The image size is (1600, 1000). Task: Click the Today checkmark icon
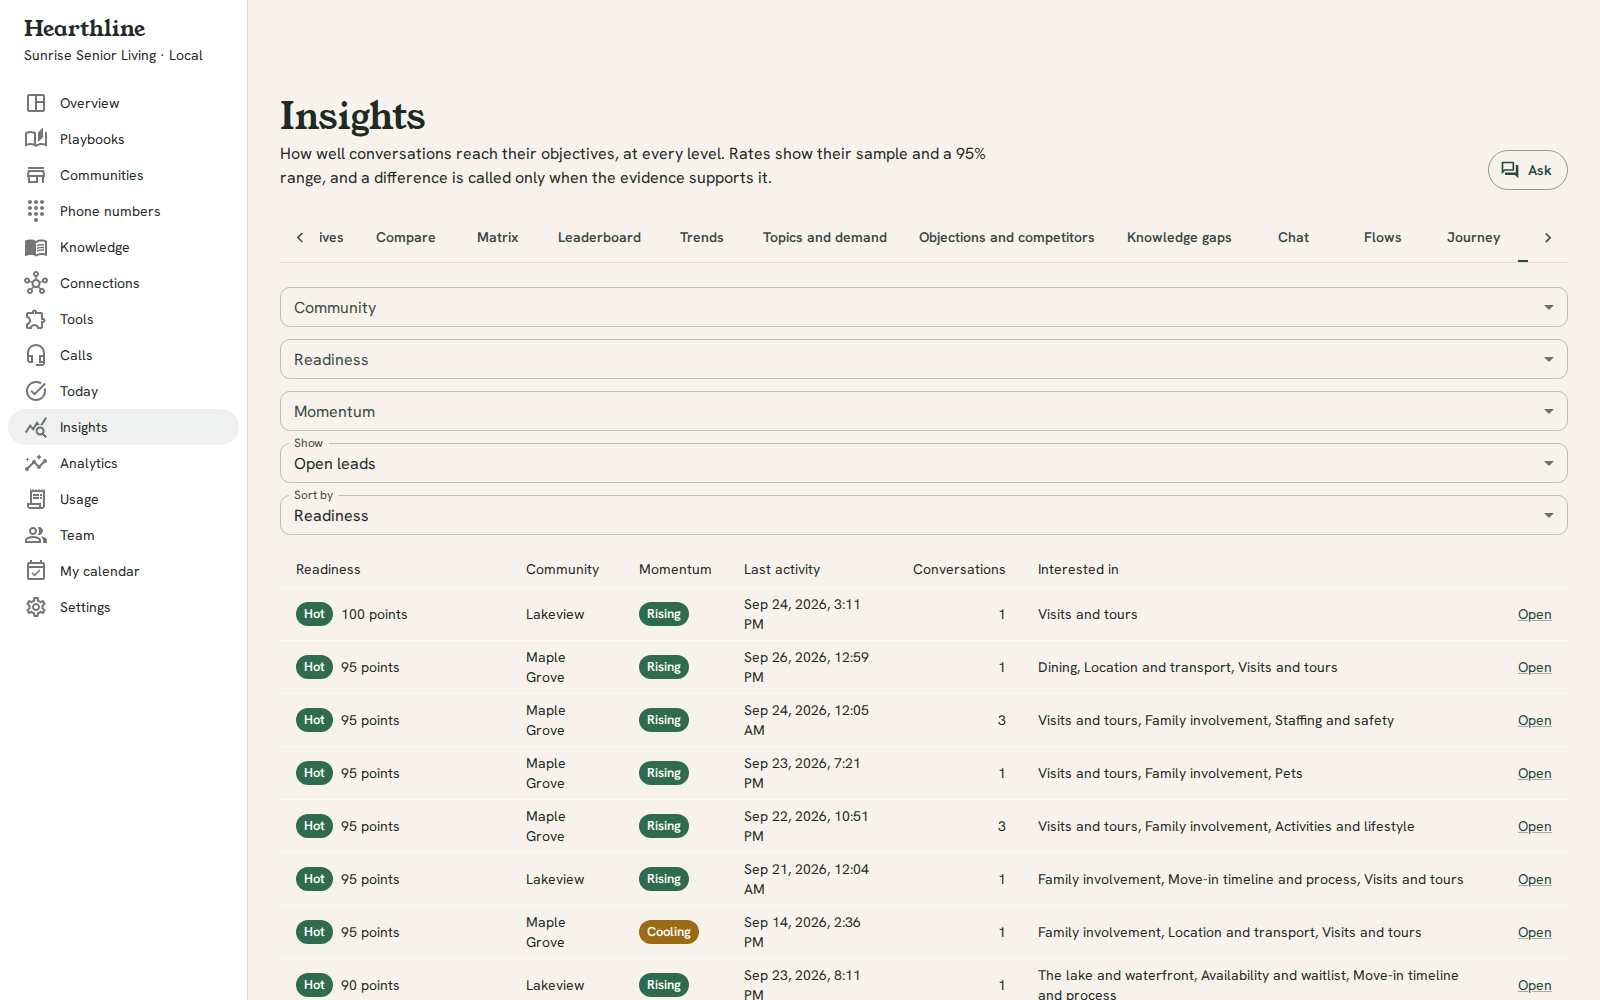pos(36,391)
